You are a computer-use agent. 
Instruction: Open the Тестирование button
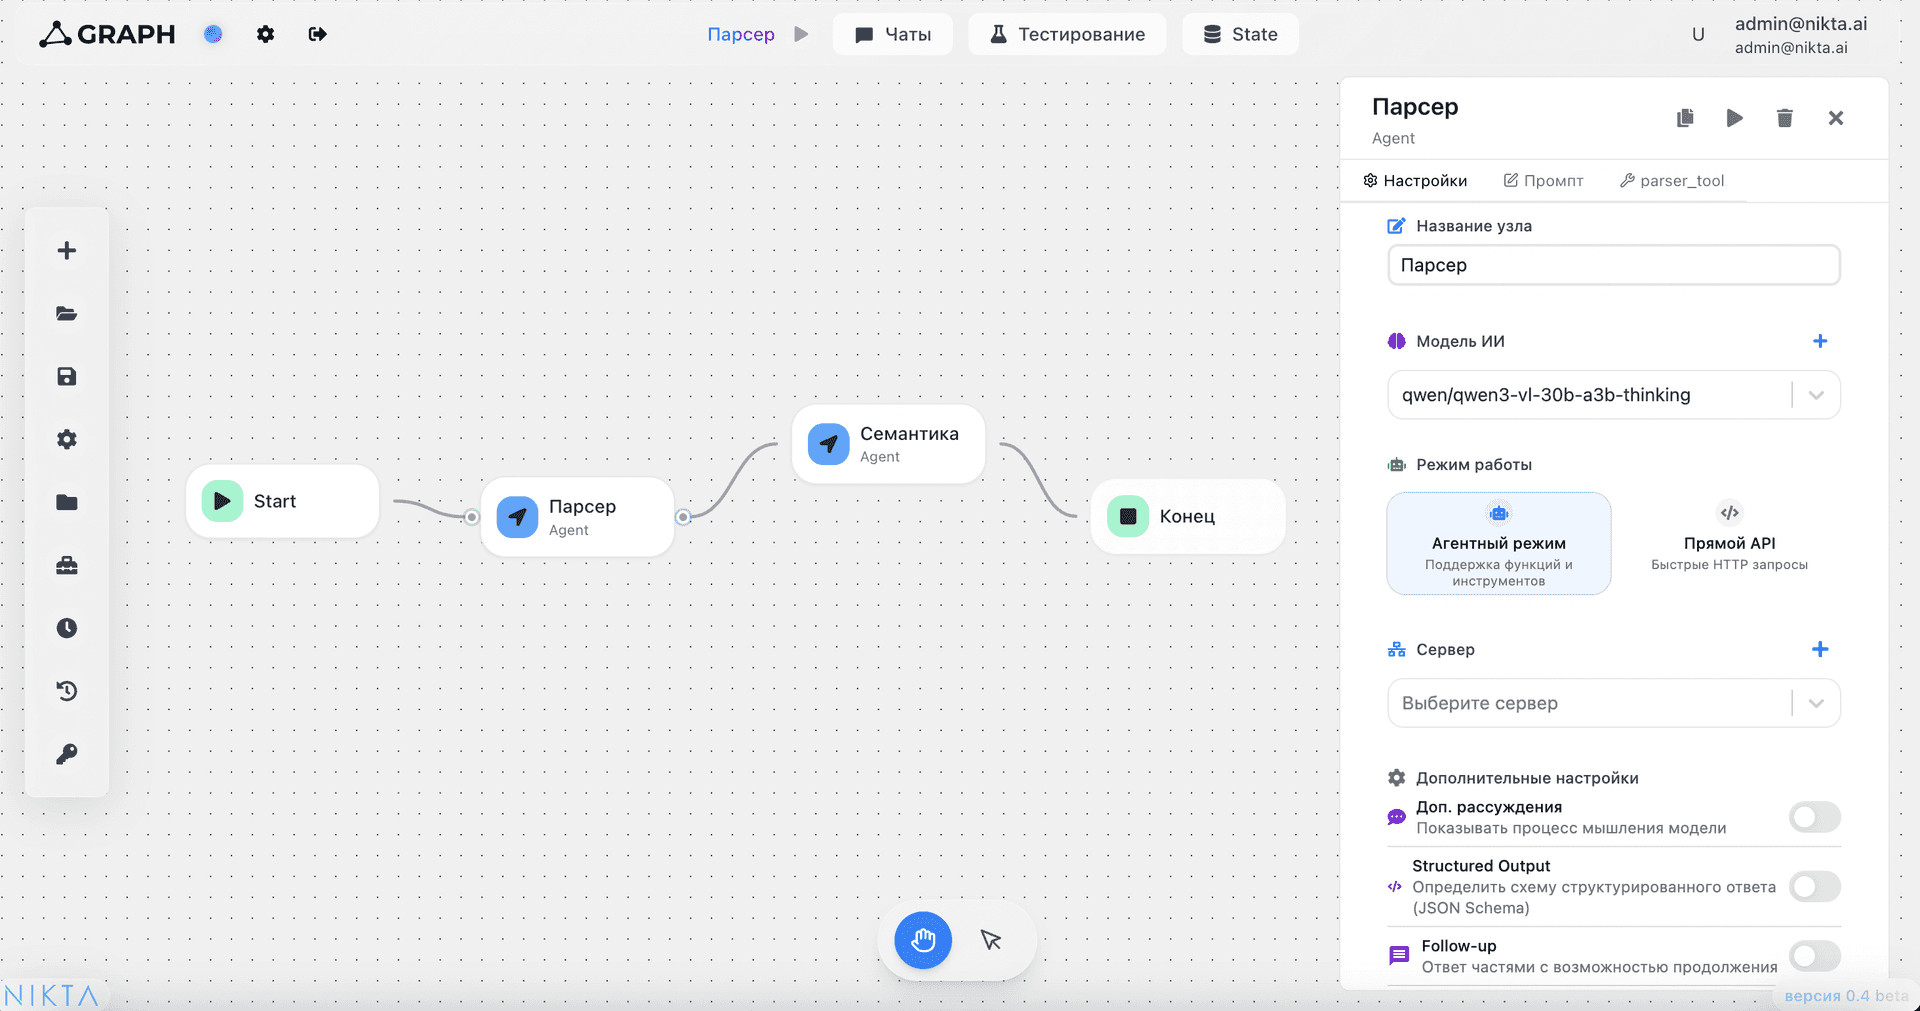point(1067,34)
